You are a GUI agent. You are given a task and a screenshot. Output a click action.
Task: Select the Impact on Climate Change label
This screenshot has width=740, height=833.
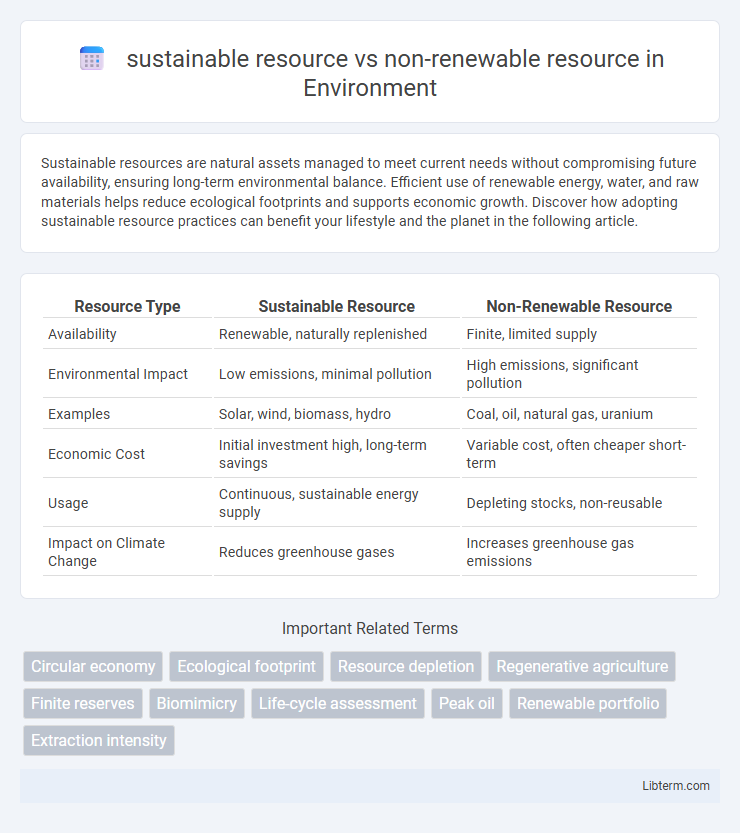tap(106, 552)
